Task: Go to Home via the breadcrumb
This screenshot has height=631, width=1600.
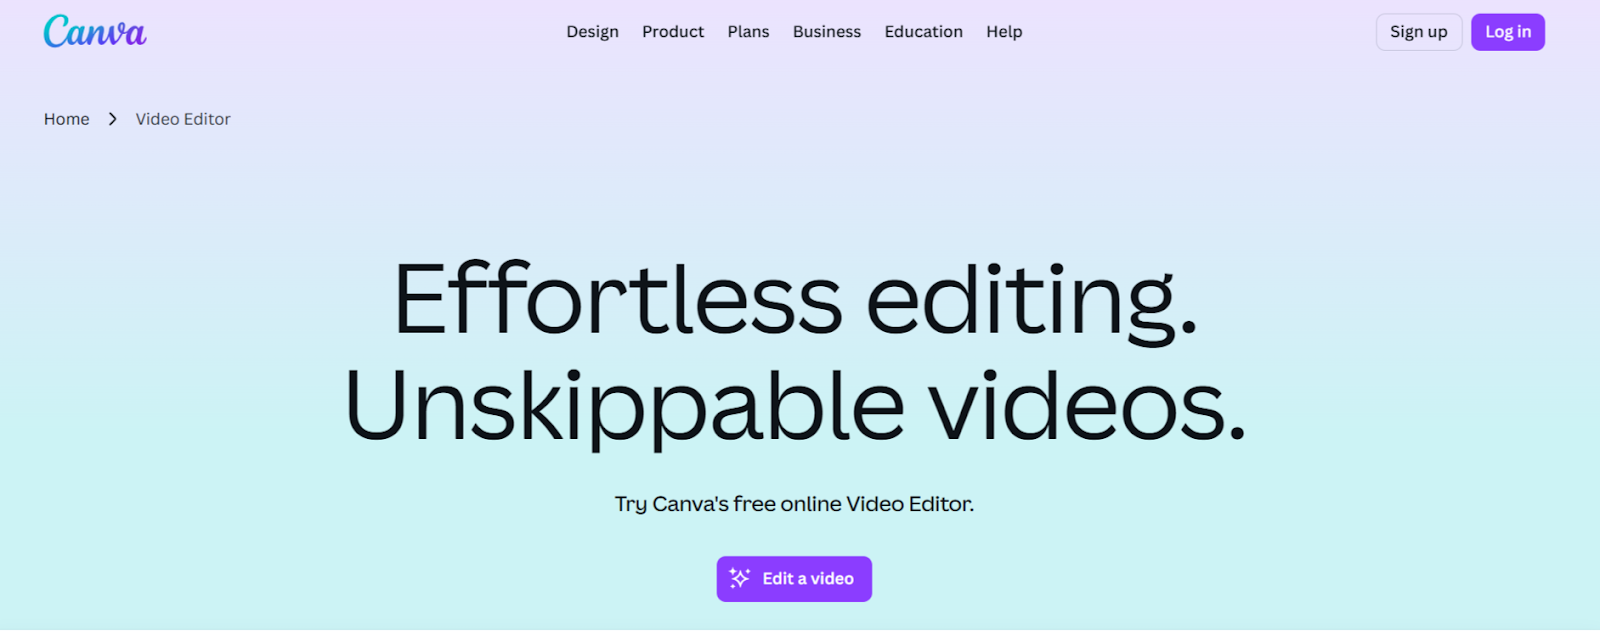Action: pos(67,119)
